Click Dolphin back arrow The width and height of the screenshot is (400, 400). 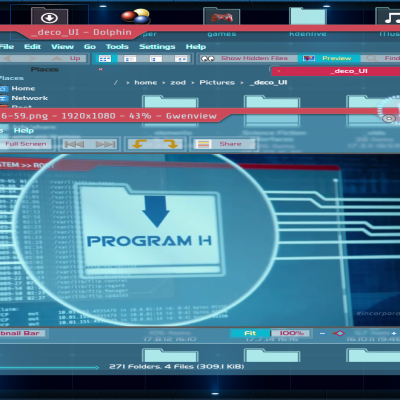coord(7,59)
